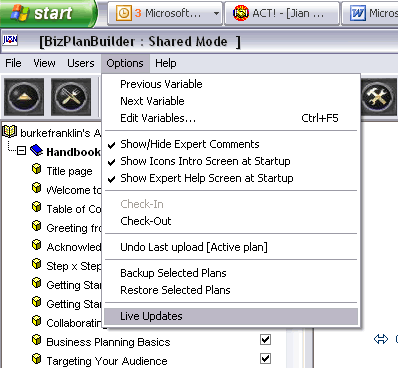Toggle Show/Hide Expert Comments option

point(231,144)
